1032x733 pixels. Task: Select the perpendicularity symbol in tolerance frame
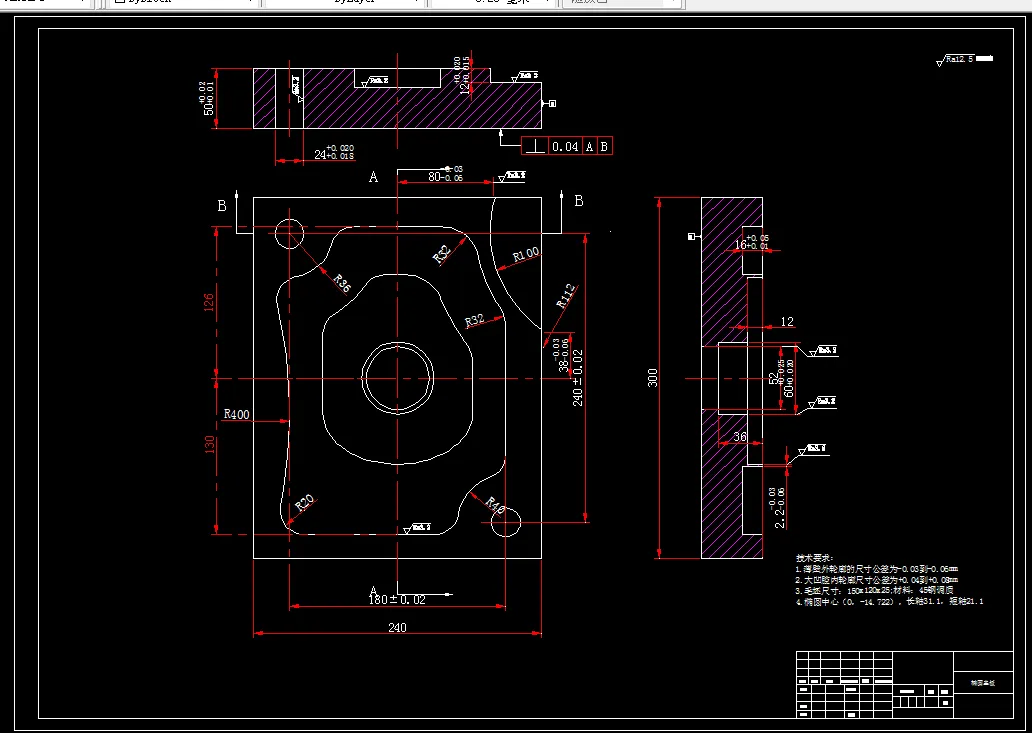pos(535,147)
